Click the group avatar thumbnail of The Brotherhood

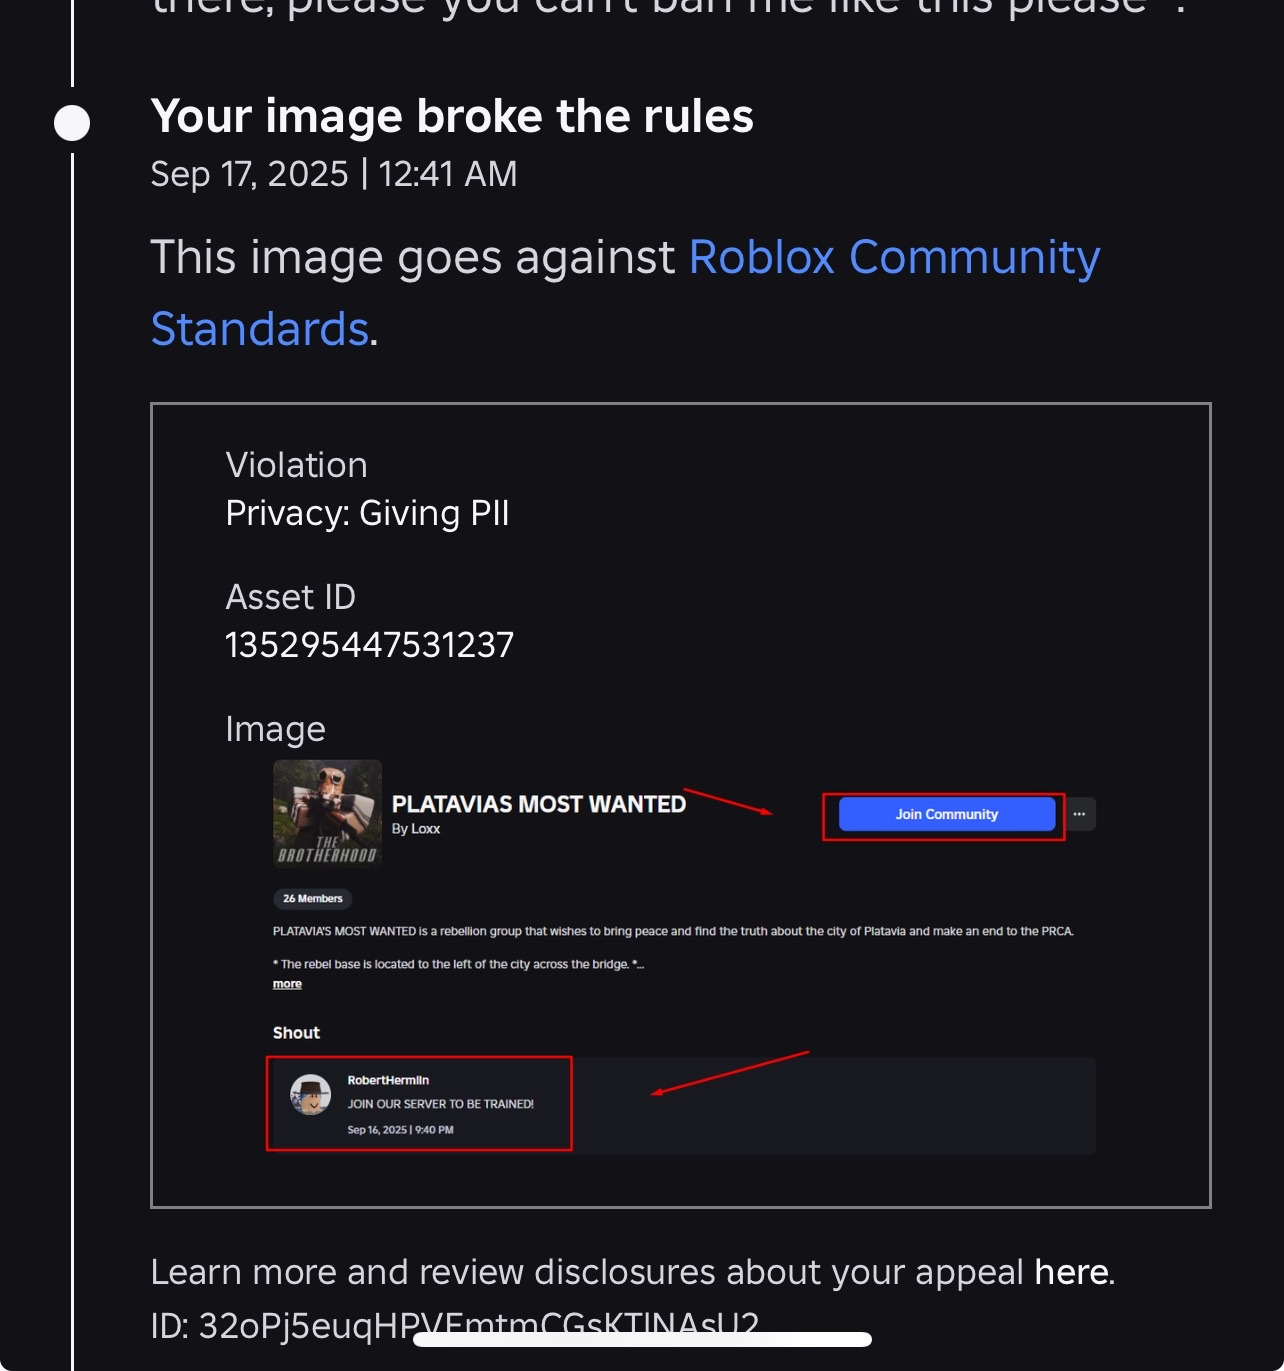pos(327,813)
